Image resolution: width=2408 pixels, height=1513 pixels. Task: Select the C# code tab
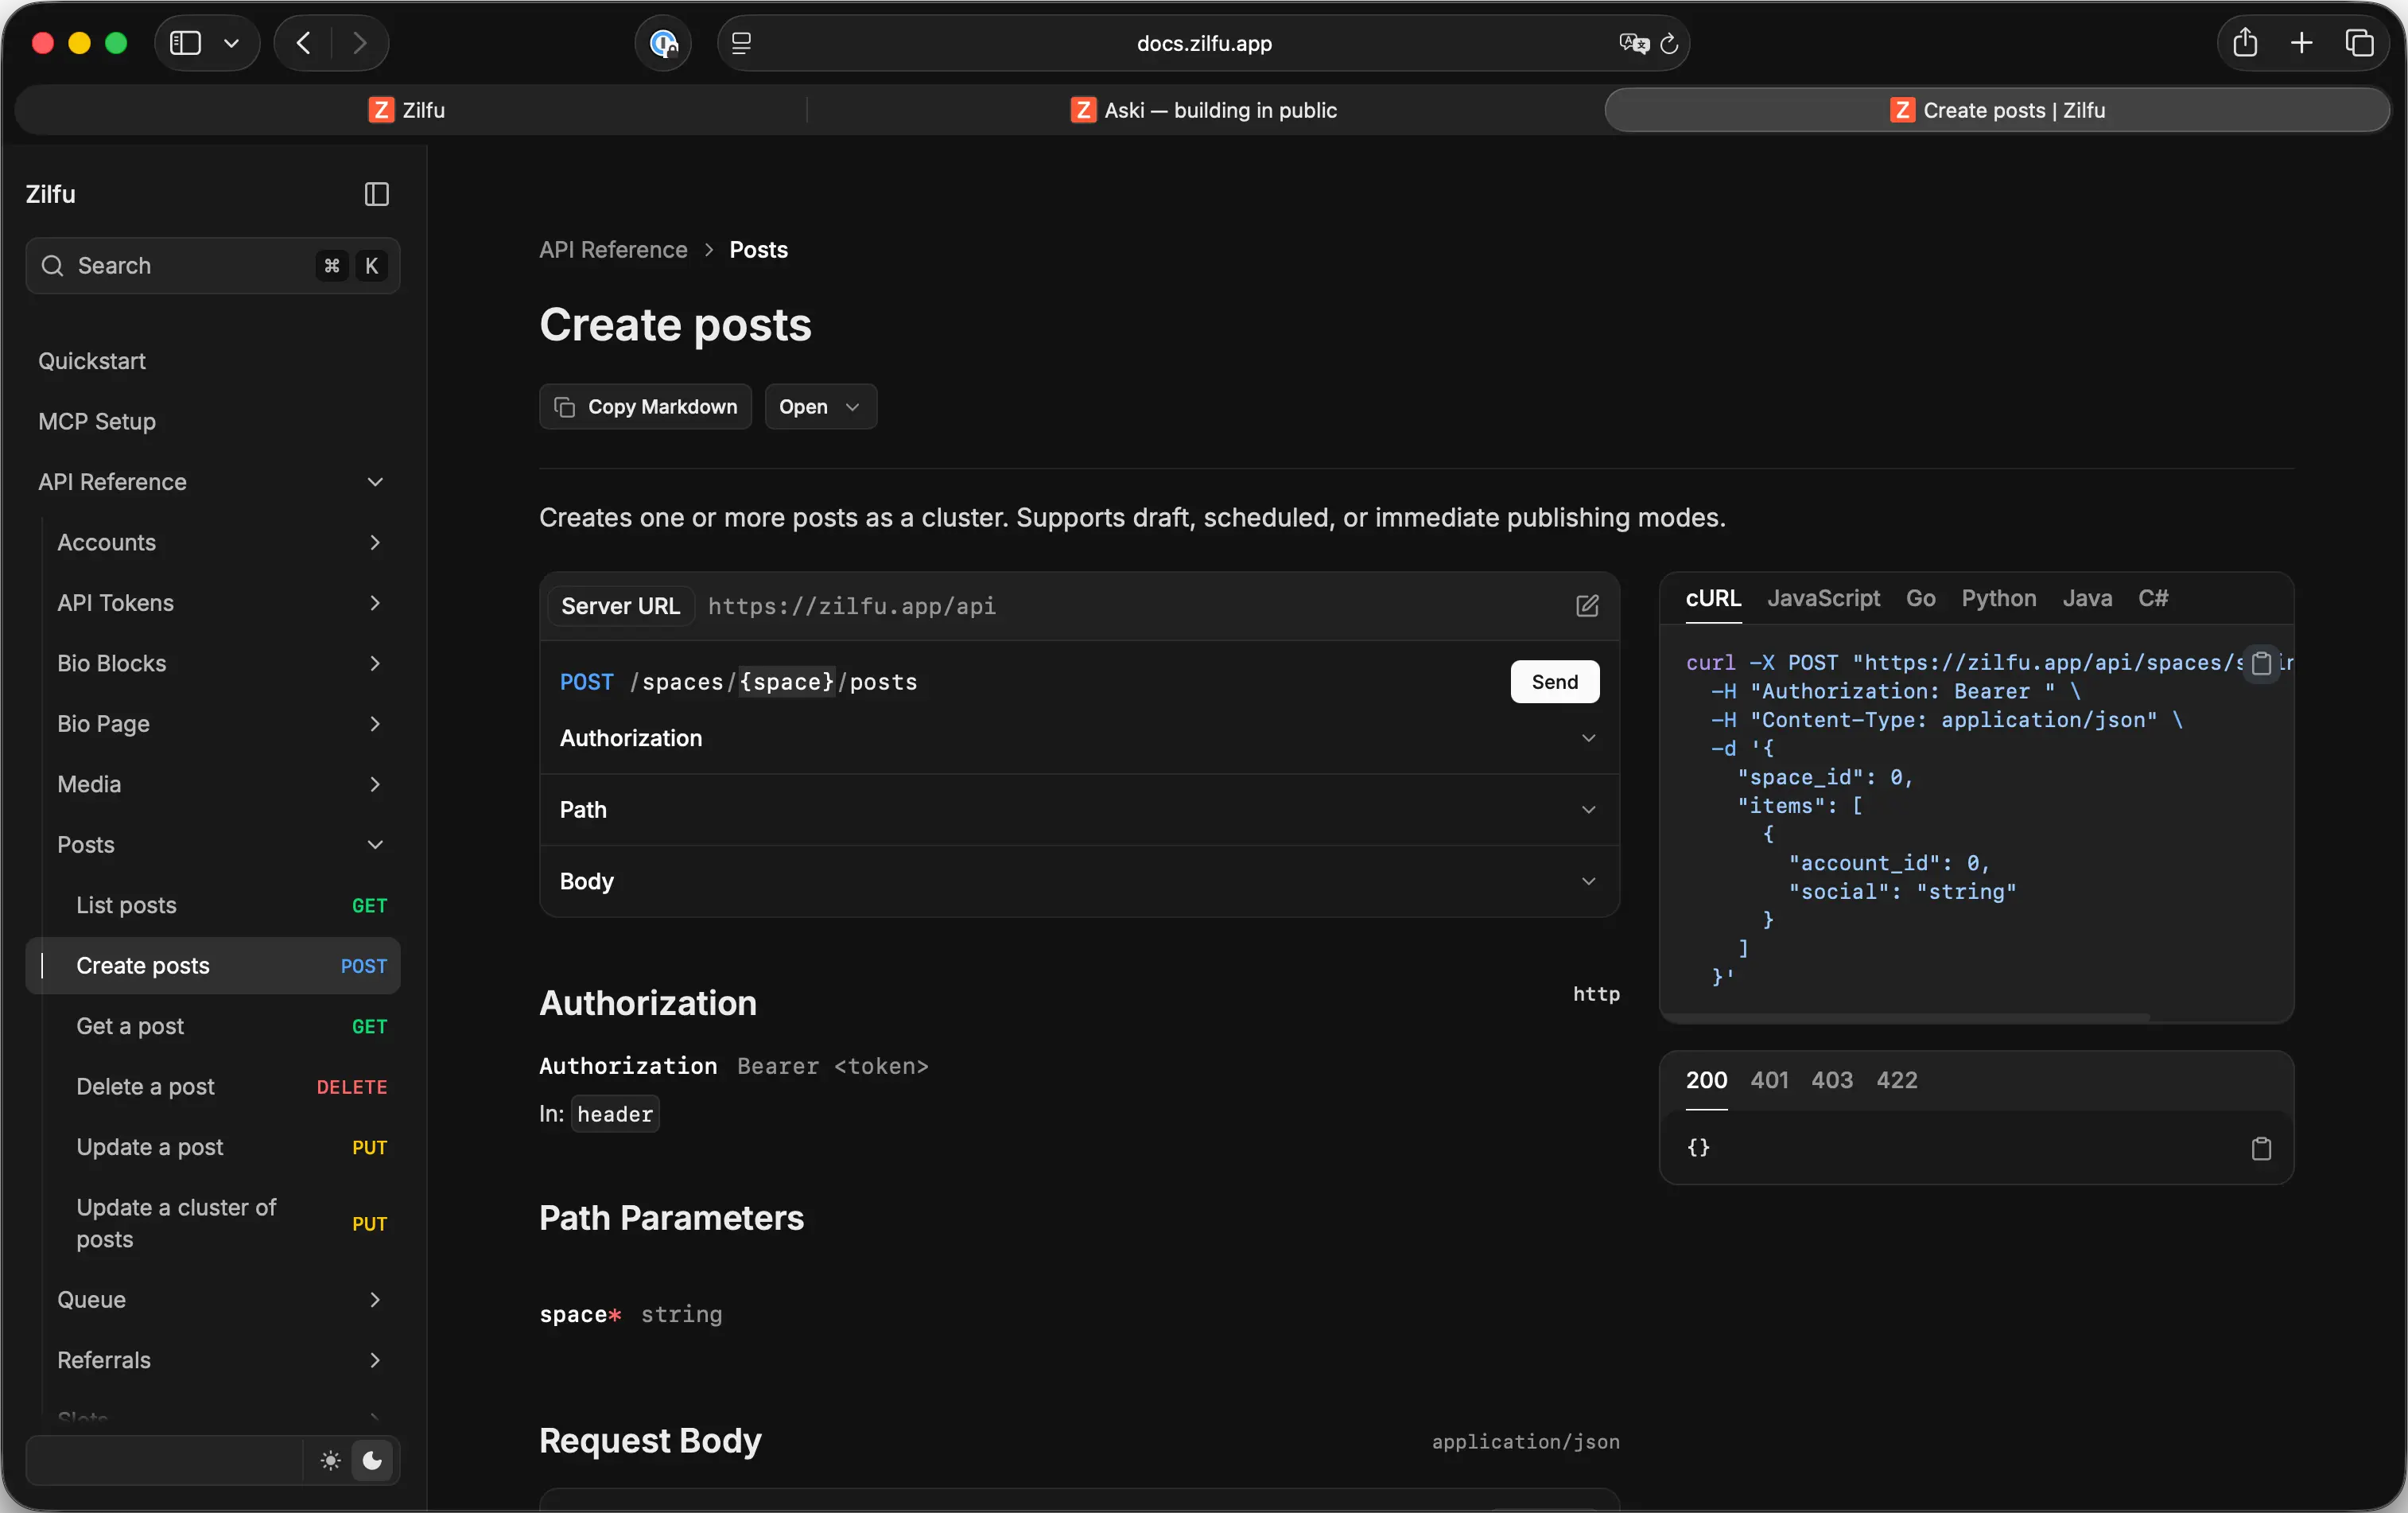(x=2152, y=598)
